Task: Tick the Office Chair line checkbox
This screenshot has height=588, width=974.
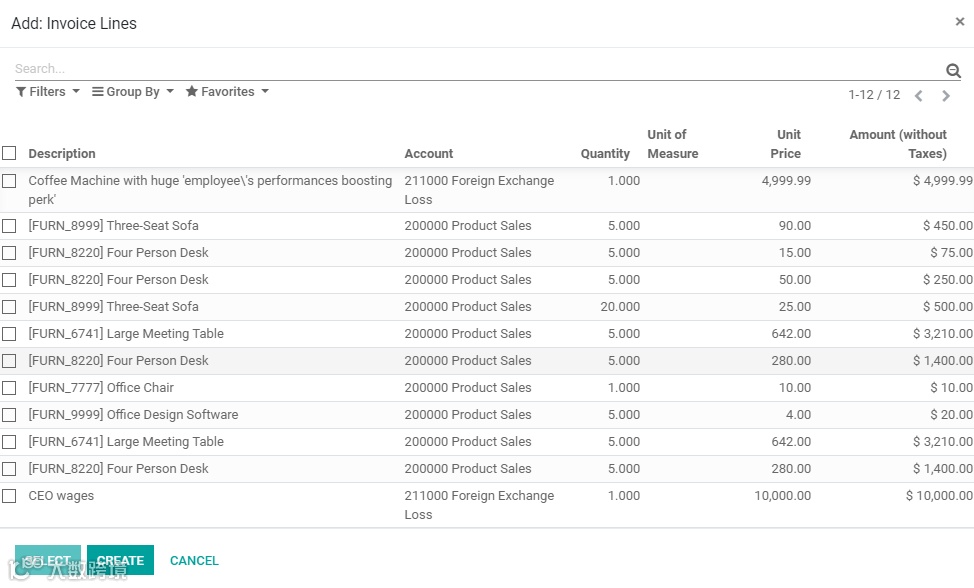Action: click(9, 388)
